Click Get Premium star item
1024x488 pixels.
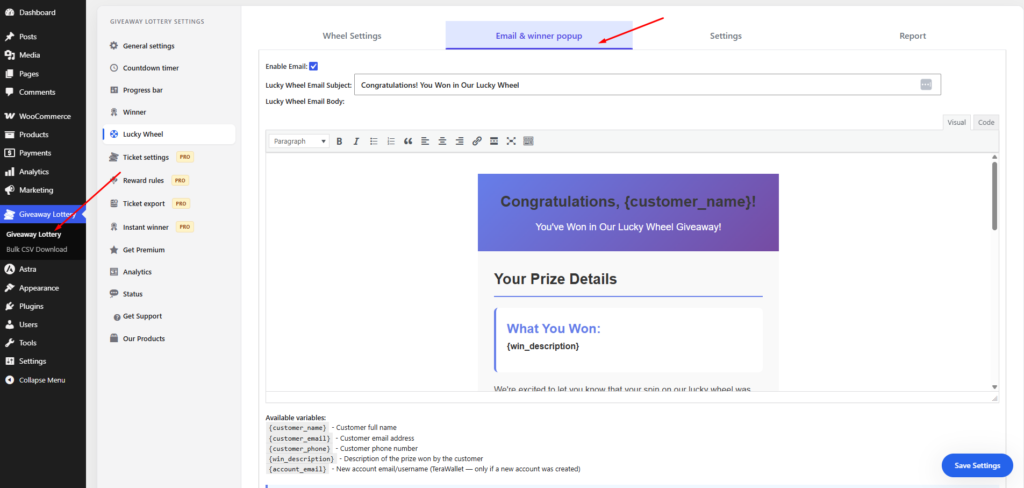click(x=168, y=250)
